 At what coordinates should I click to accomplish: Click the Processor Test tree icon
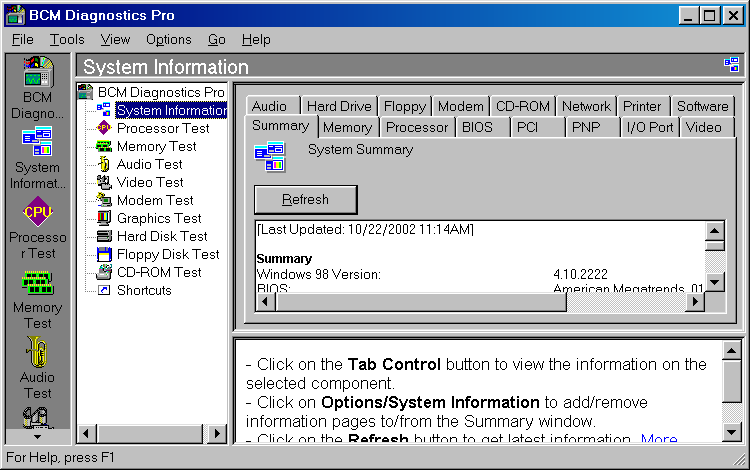pyautogui.click(x=104, y=128)
